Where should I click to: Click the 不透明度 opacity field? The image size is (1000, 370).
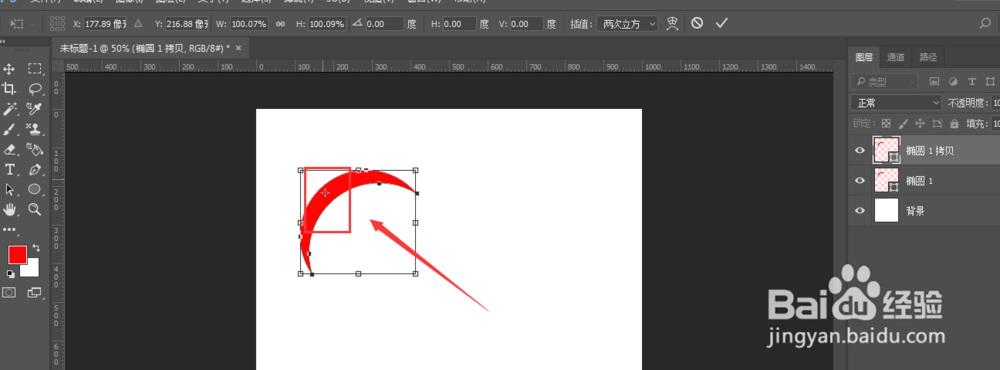[996, 102]
